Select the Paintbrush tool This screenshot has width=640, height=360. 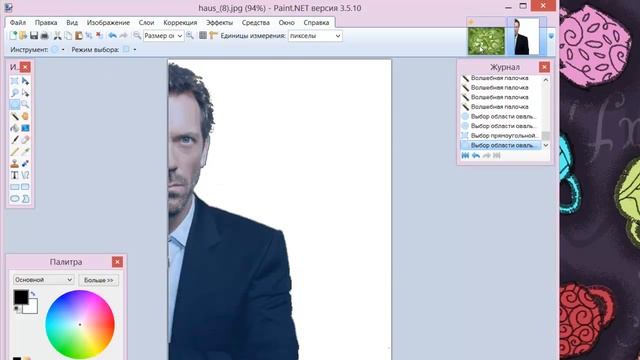(15, 140)
